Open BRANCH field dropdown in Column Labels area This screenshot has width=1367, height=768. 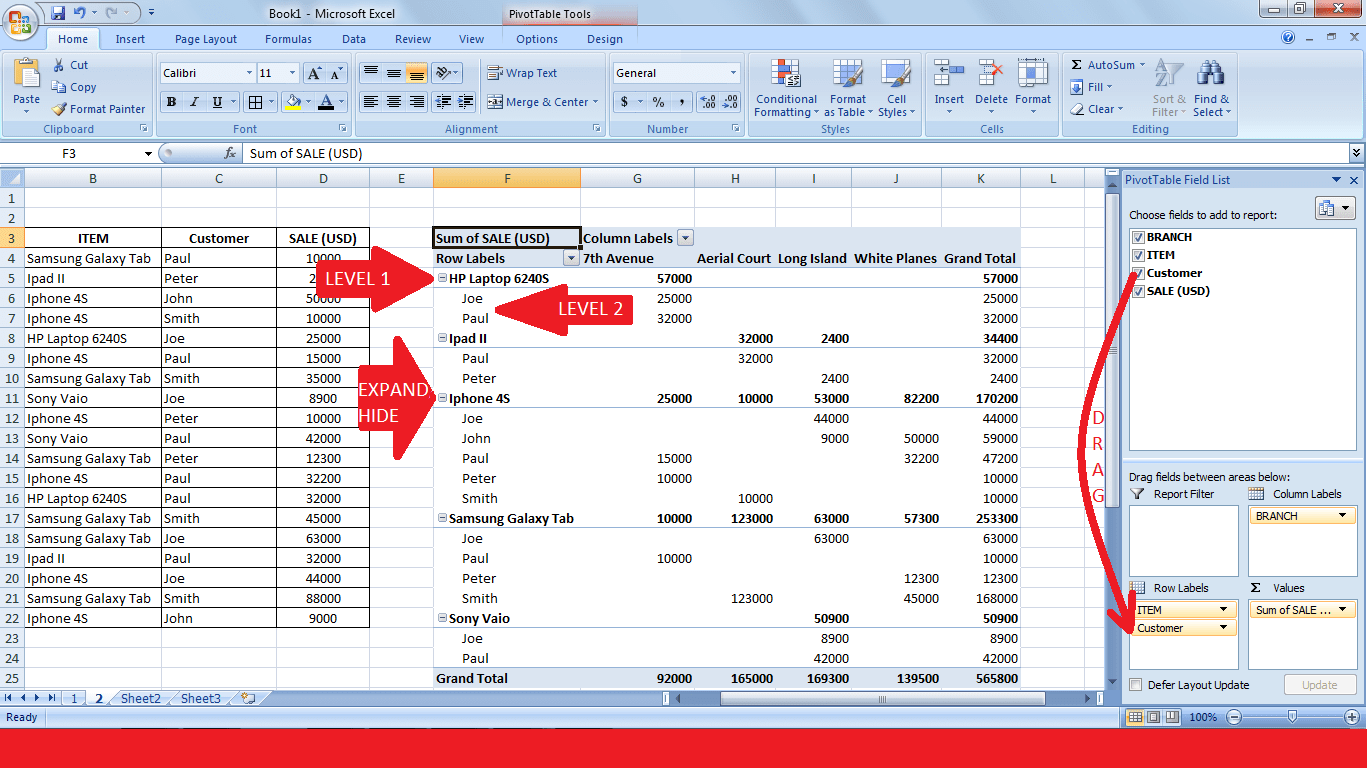tap(1340, 516)
